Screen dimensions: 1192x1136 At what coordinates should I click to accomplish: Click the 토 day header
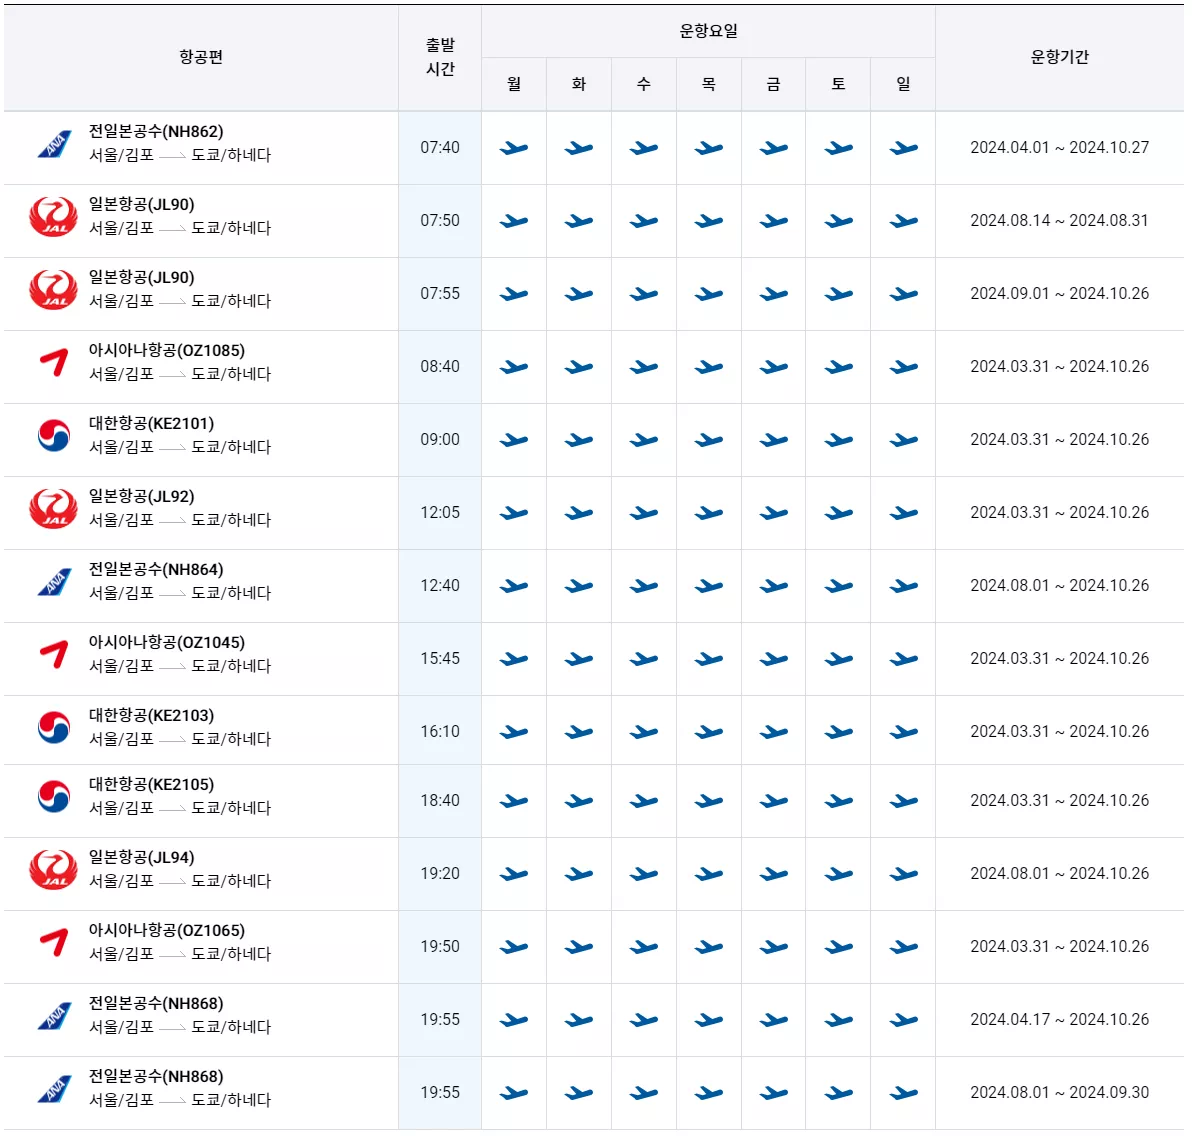tap(839, 84)
